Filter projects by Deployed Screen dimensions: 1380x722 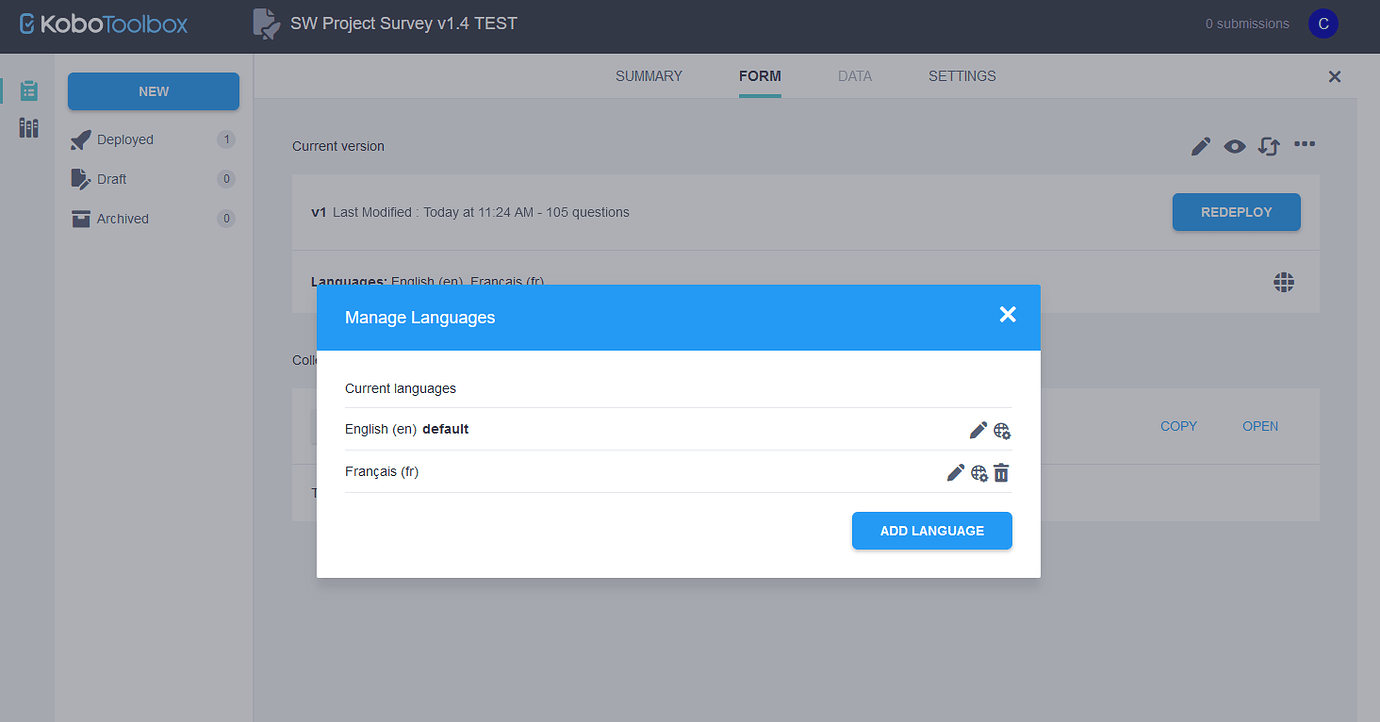[125, 139]
